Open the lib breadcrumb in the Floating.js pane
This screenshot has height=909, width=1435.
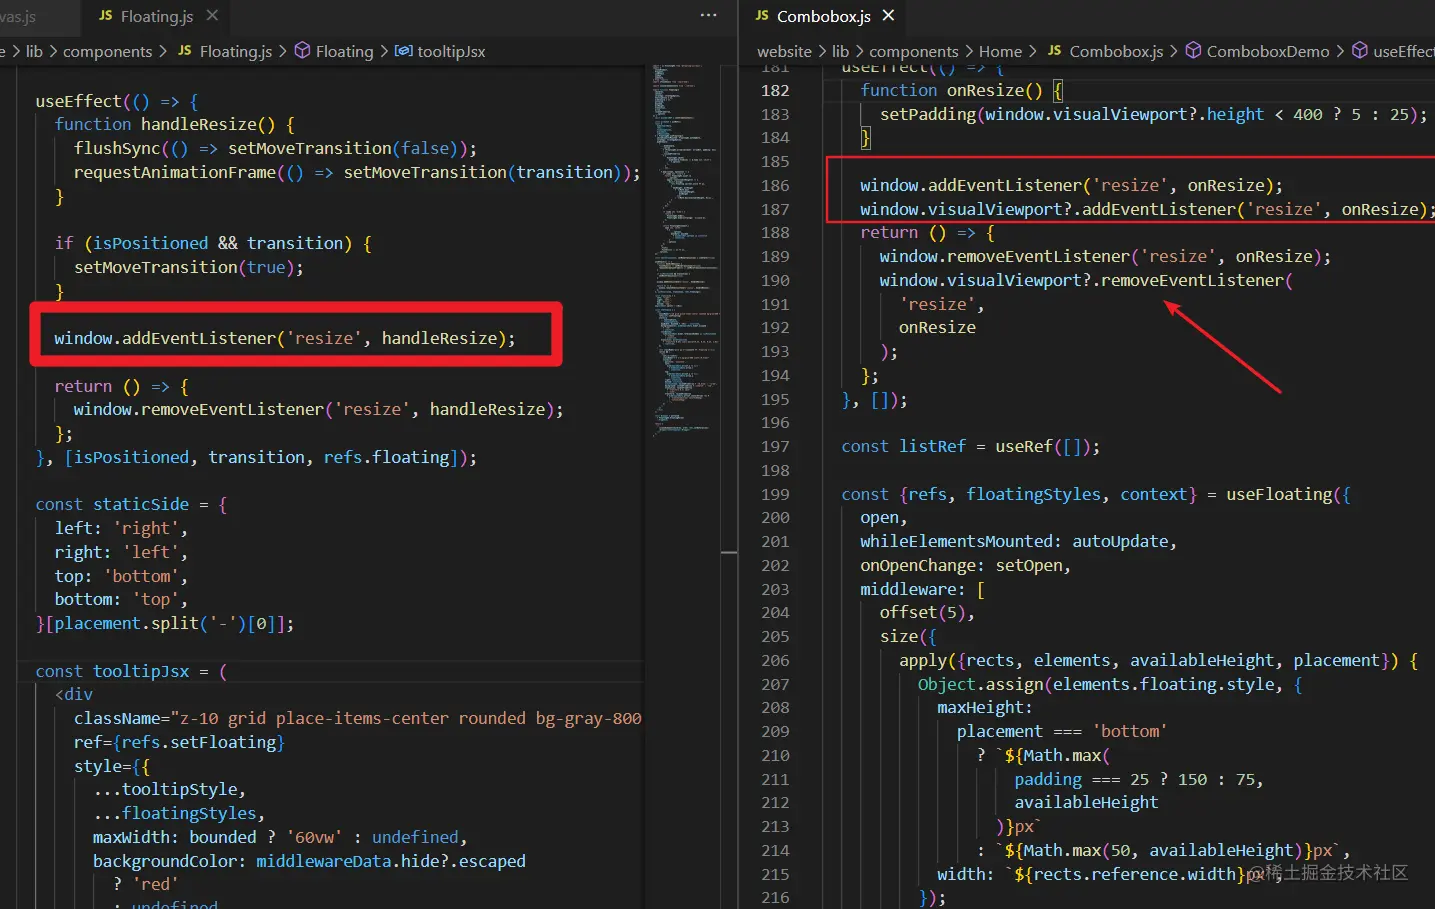pos(34,51)
